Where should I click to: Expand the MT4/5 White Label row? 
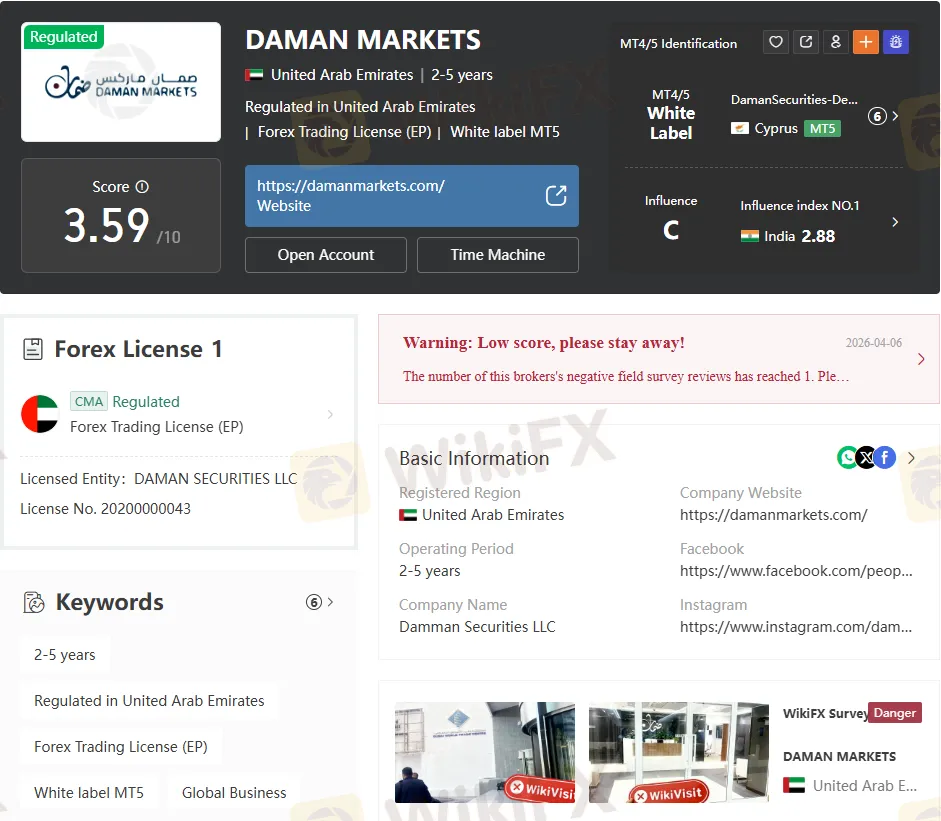tap(894, 116)
